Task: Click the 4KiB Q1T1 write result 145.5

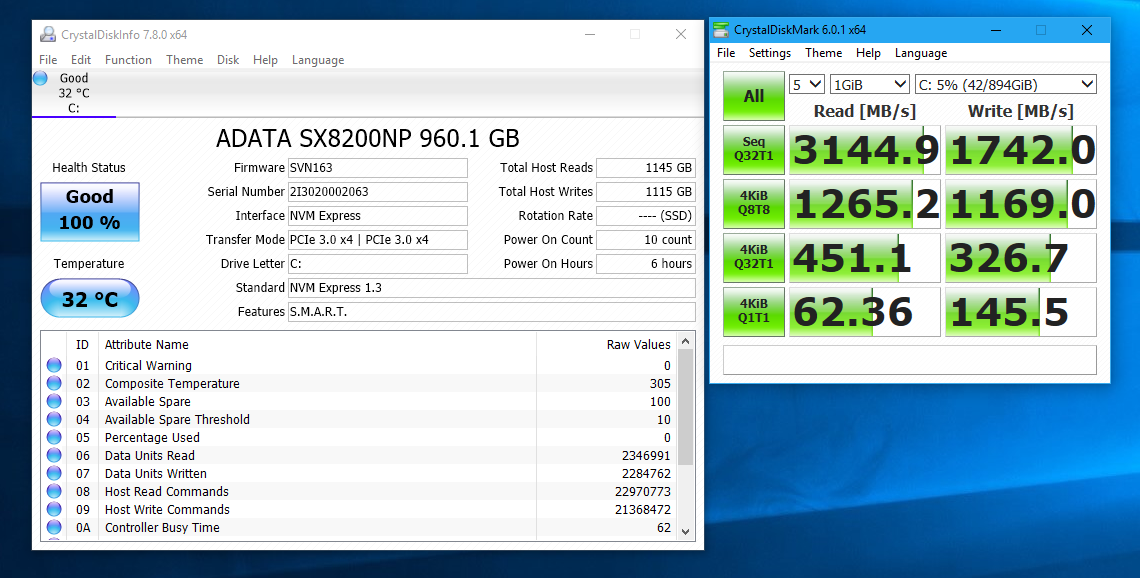Action: pyautogui.click(x=1021, y=311)
